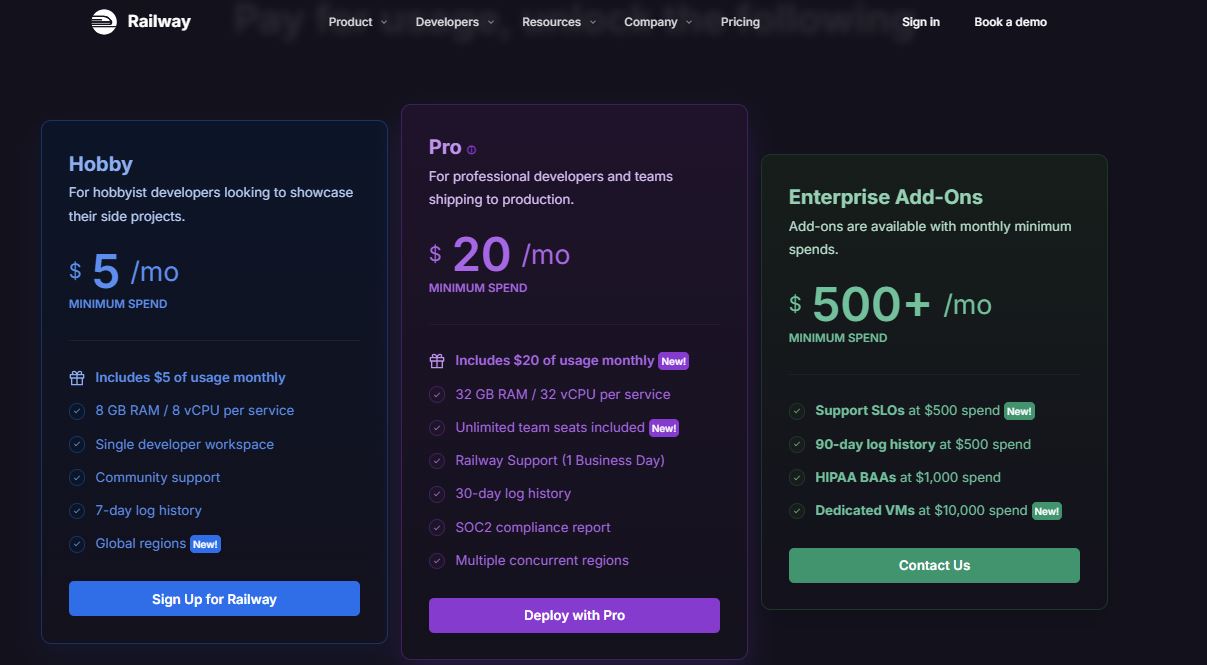Click the Deploy with Pro button
This screenshot has height=665, width=1207.
pyautogui.click(x=574, y=615)
